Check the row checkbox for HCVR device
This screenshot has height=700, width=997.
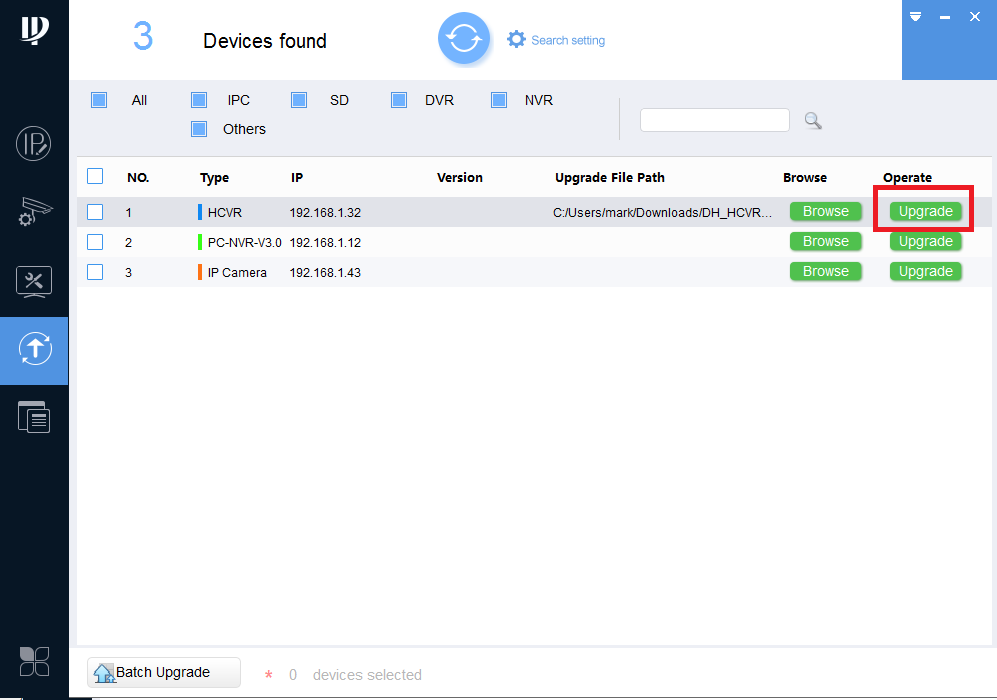(95, 212)
